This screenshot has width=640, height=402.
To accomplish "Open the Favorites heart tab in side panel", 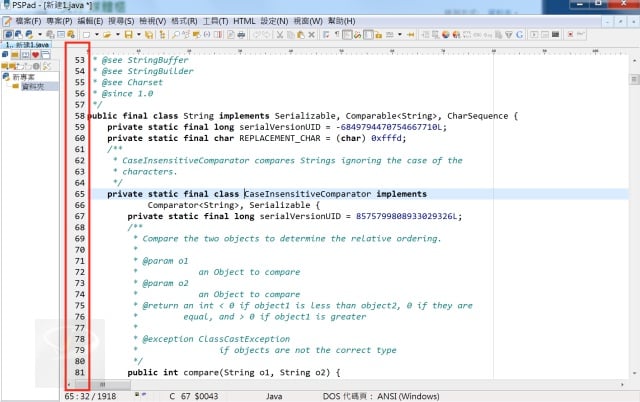I will point(35,55).
